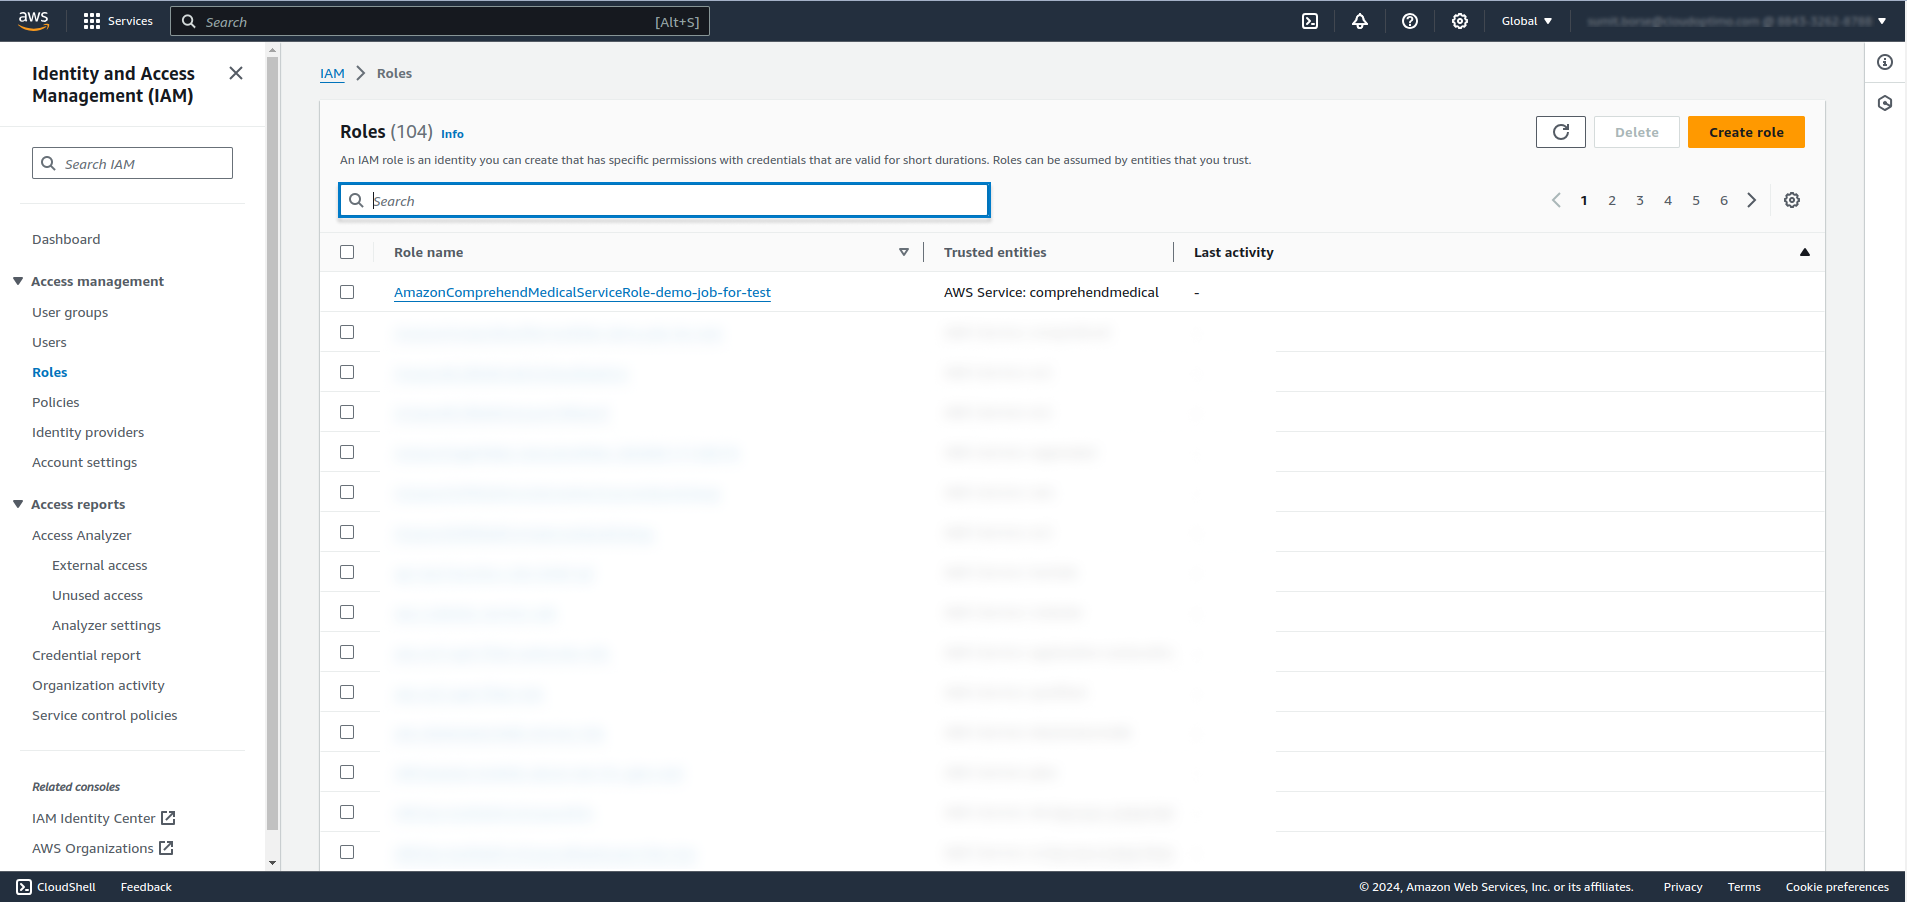Sort by Last activity ascending arrow

point(1805,252)
